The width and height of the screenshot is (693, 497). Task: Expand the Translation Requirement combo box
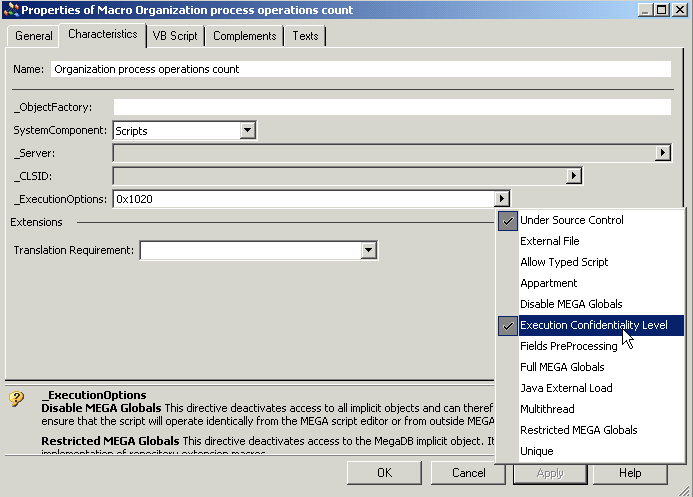point(369,250)
